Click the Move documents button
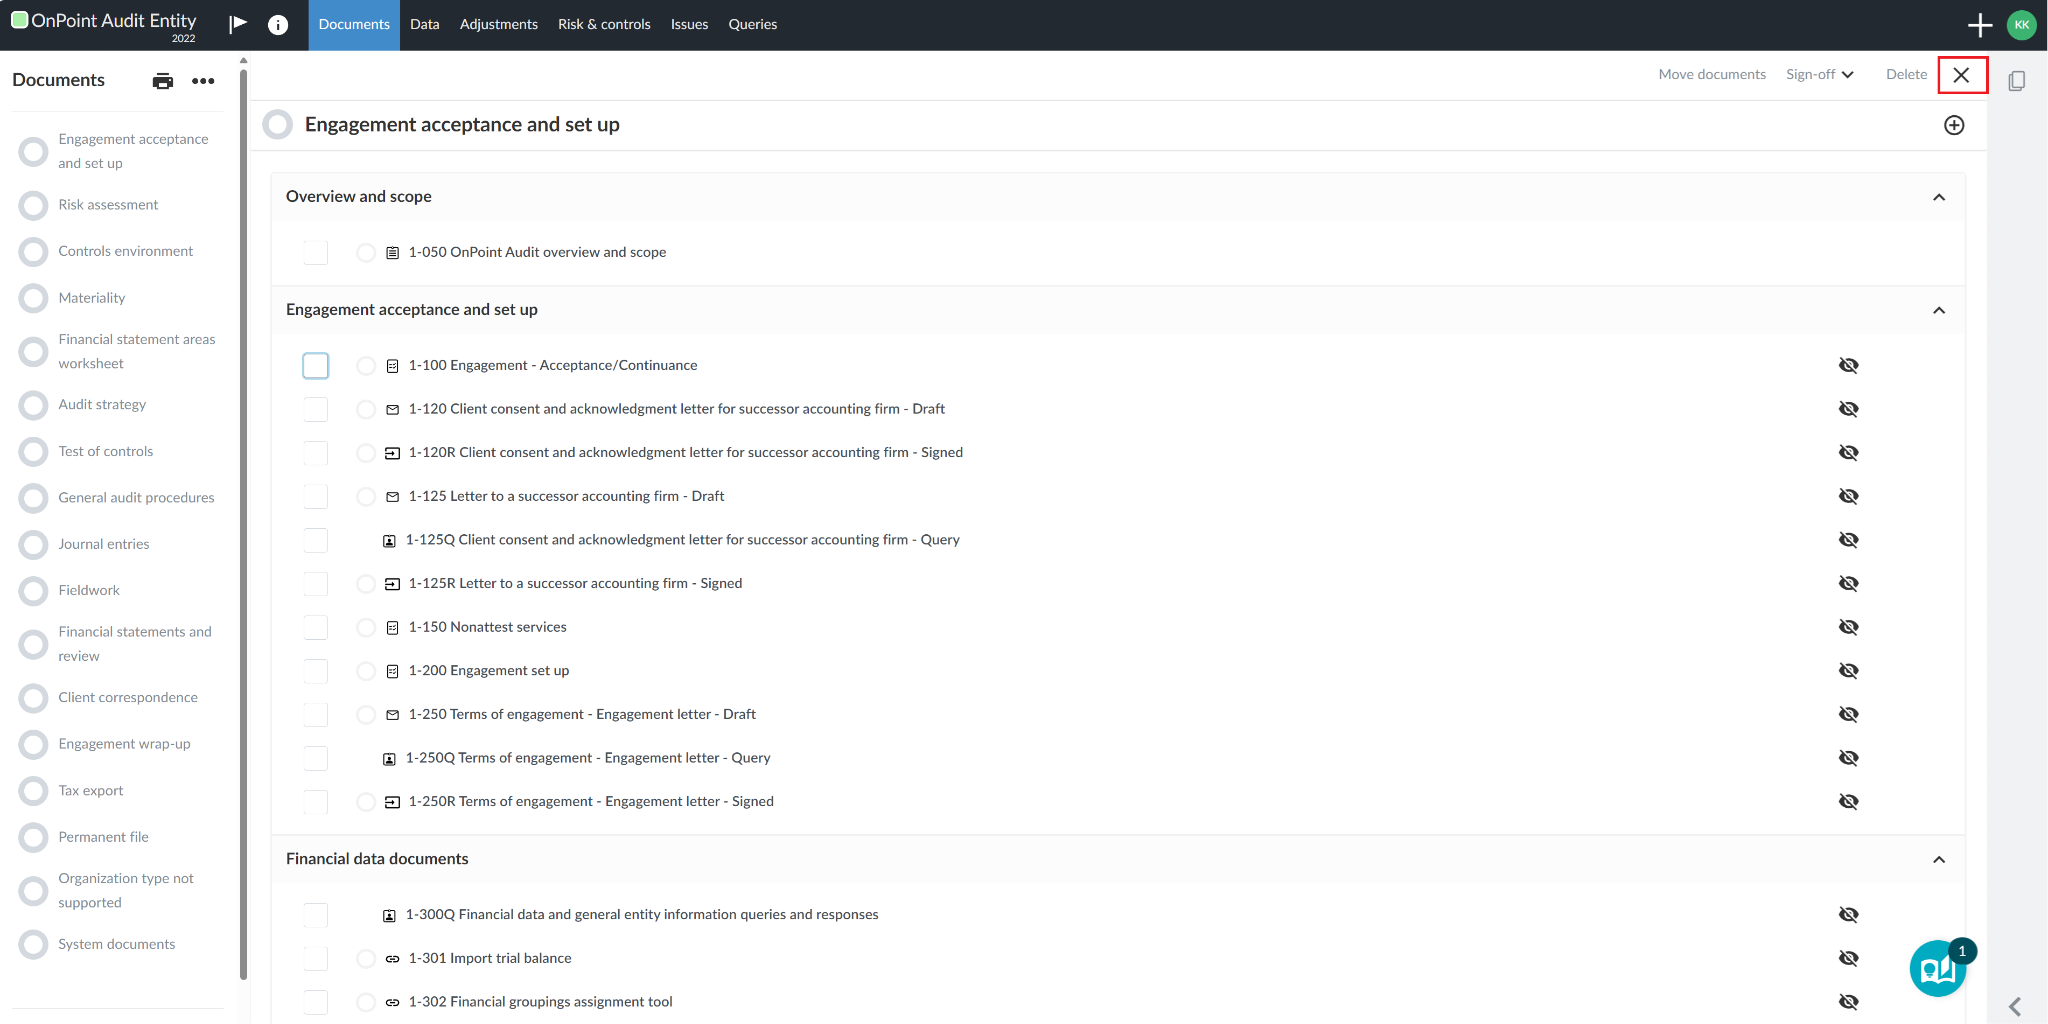This screenshot has width=2048, height=1024. (1711, 74)
